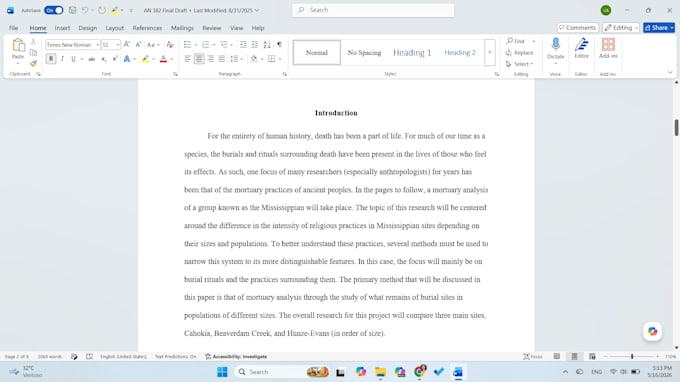Click the Save icon in title bar
The image size is (680, 382).
72,10
